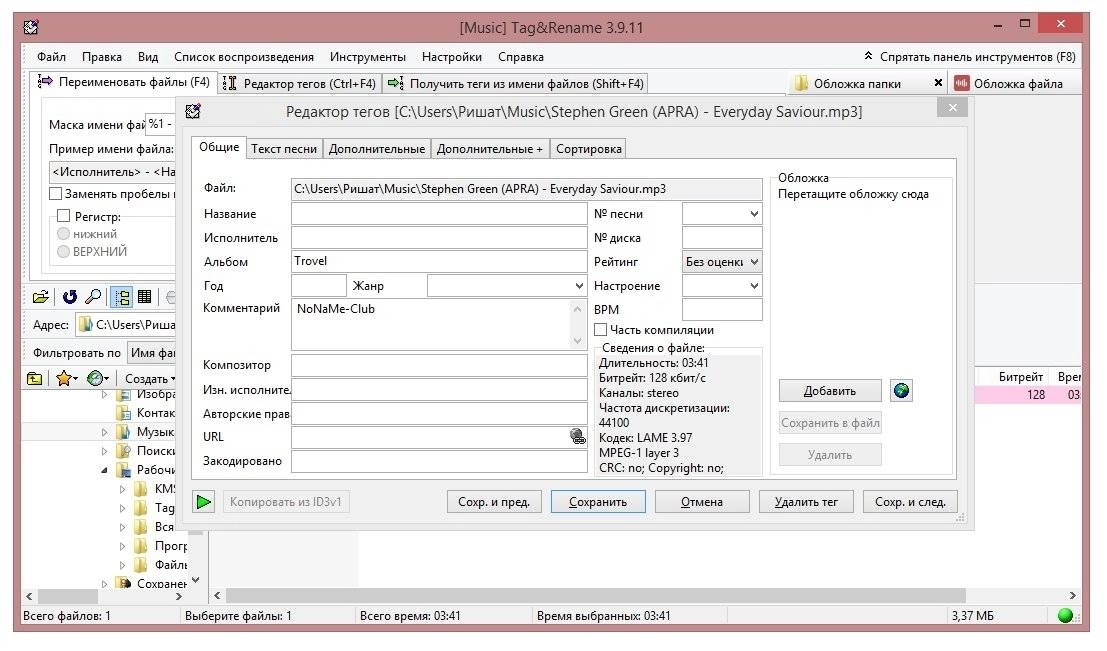Toggle the Заменять пробелы checkbox
The height and width of the screenshot is (651, 1107).
[56, 193]
